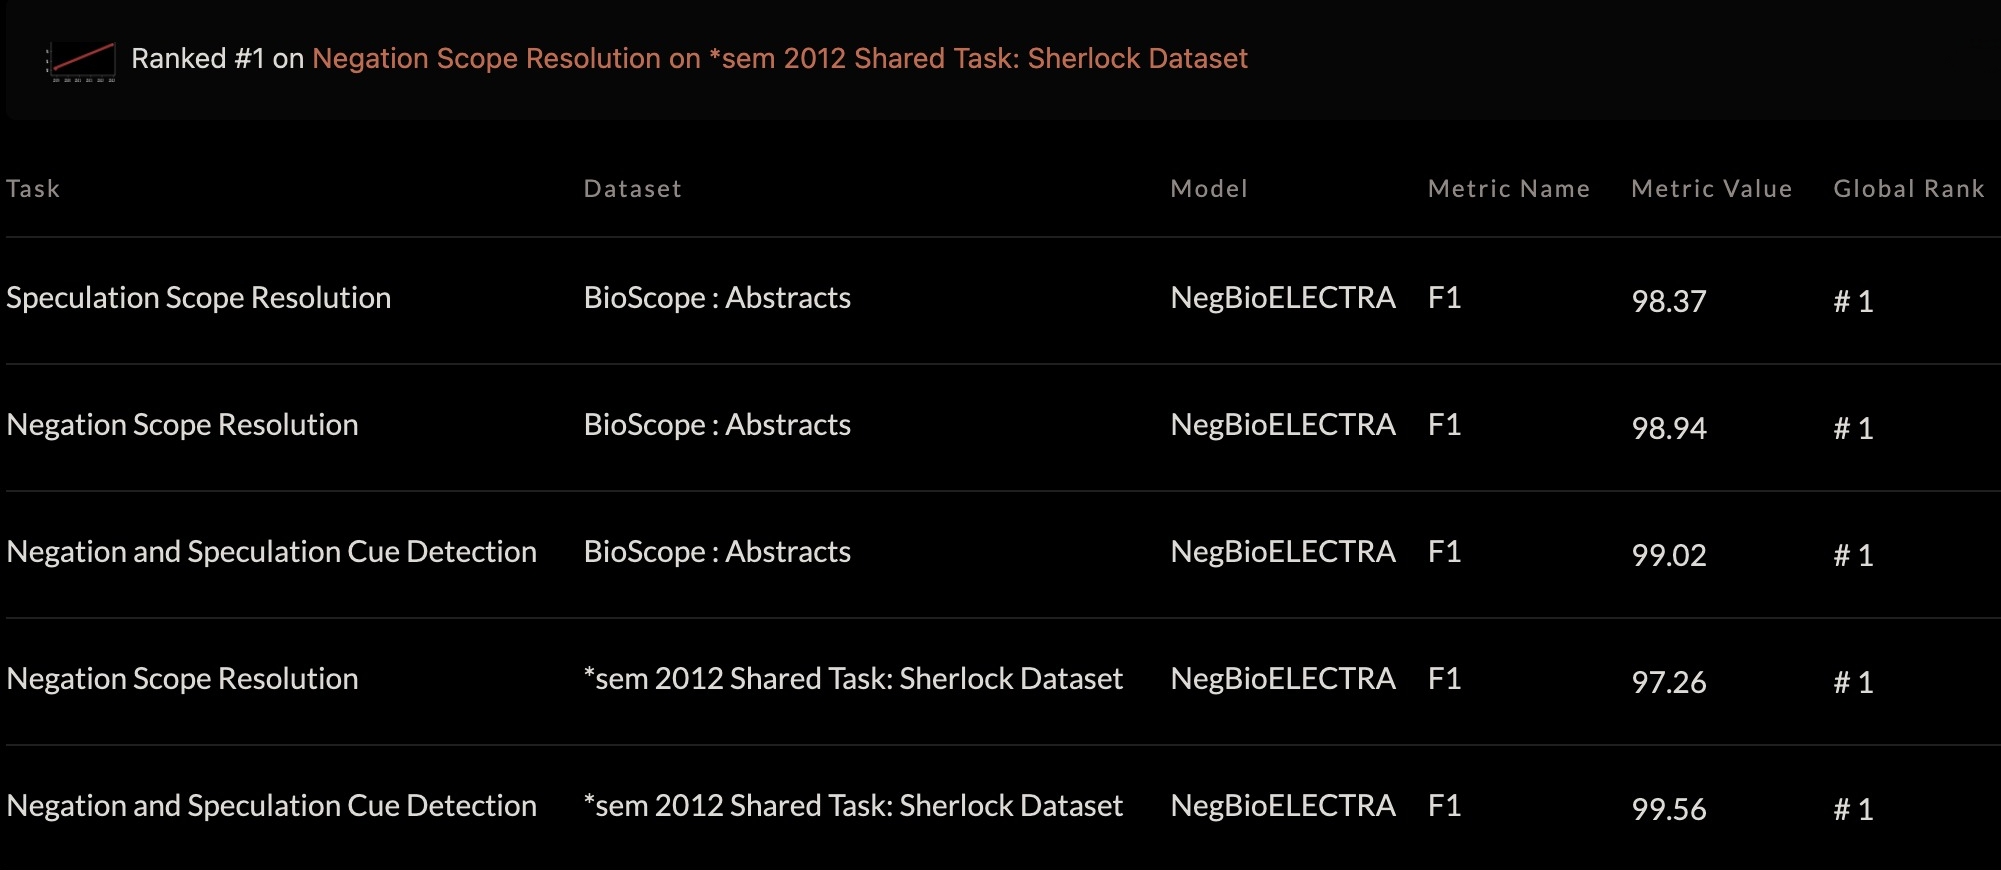This screenshot has width=2001, height=870.
Task: Click the # 1 rank for F1 98.94
Action: (1853, 428)
